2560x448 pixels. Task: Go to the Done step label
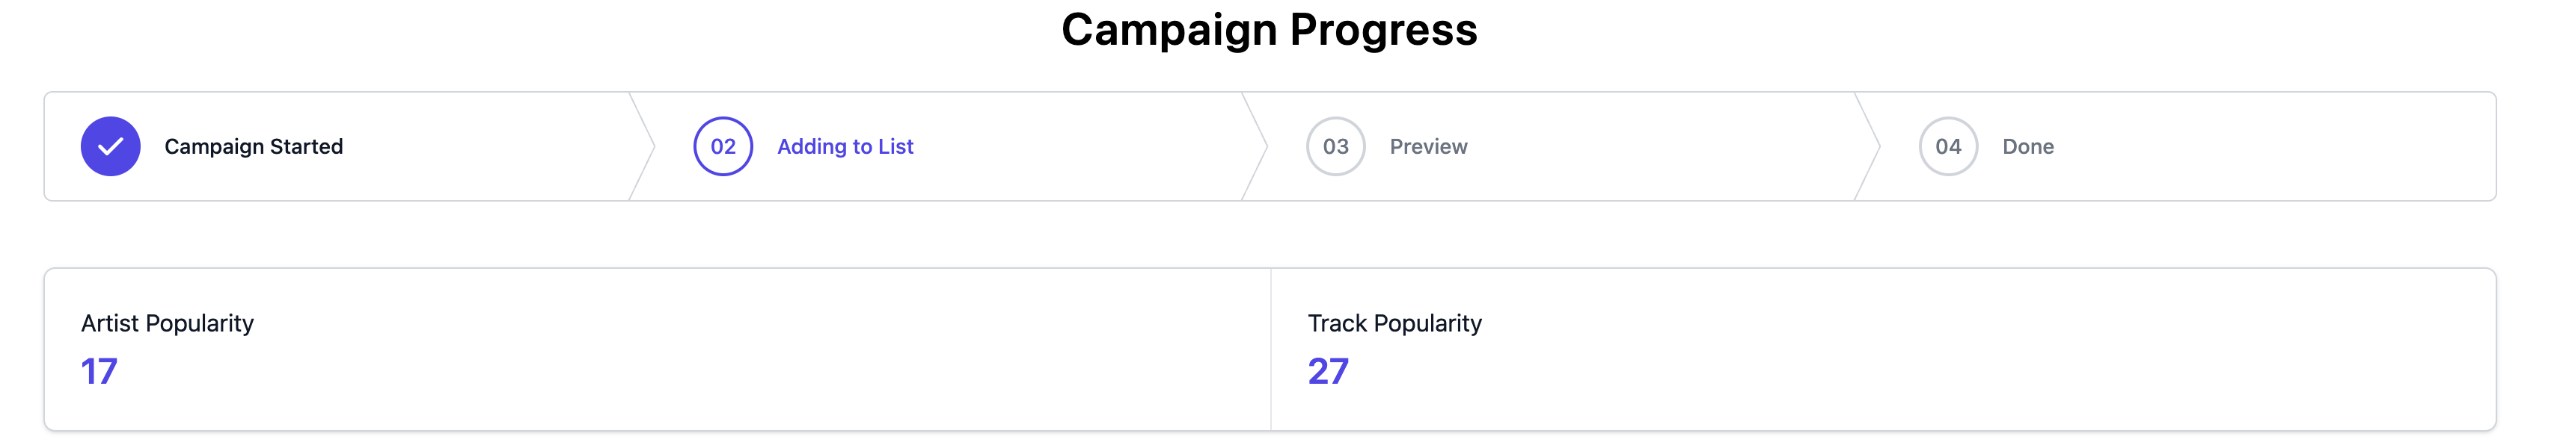click(x=2027, y=146)
